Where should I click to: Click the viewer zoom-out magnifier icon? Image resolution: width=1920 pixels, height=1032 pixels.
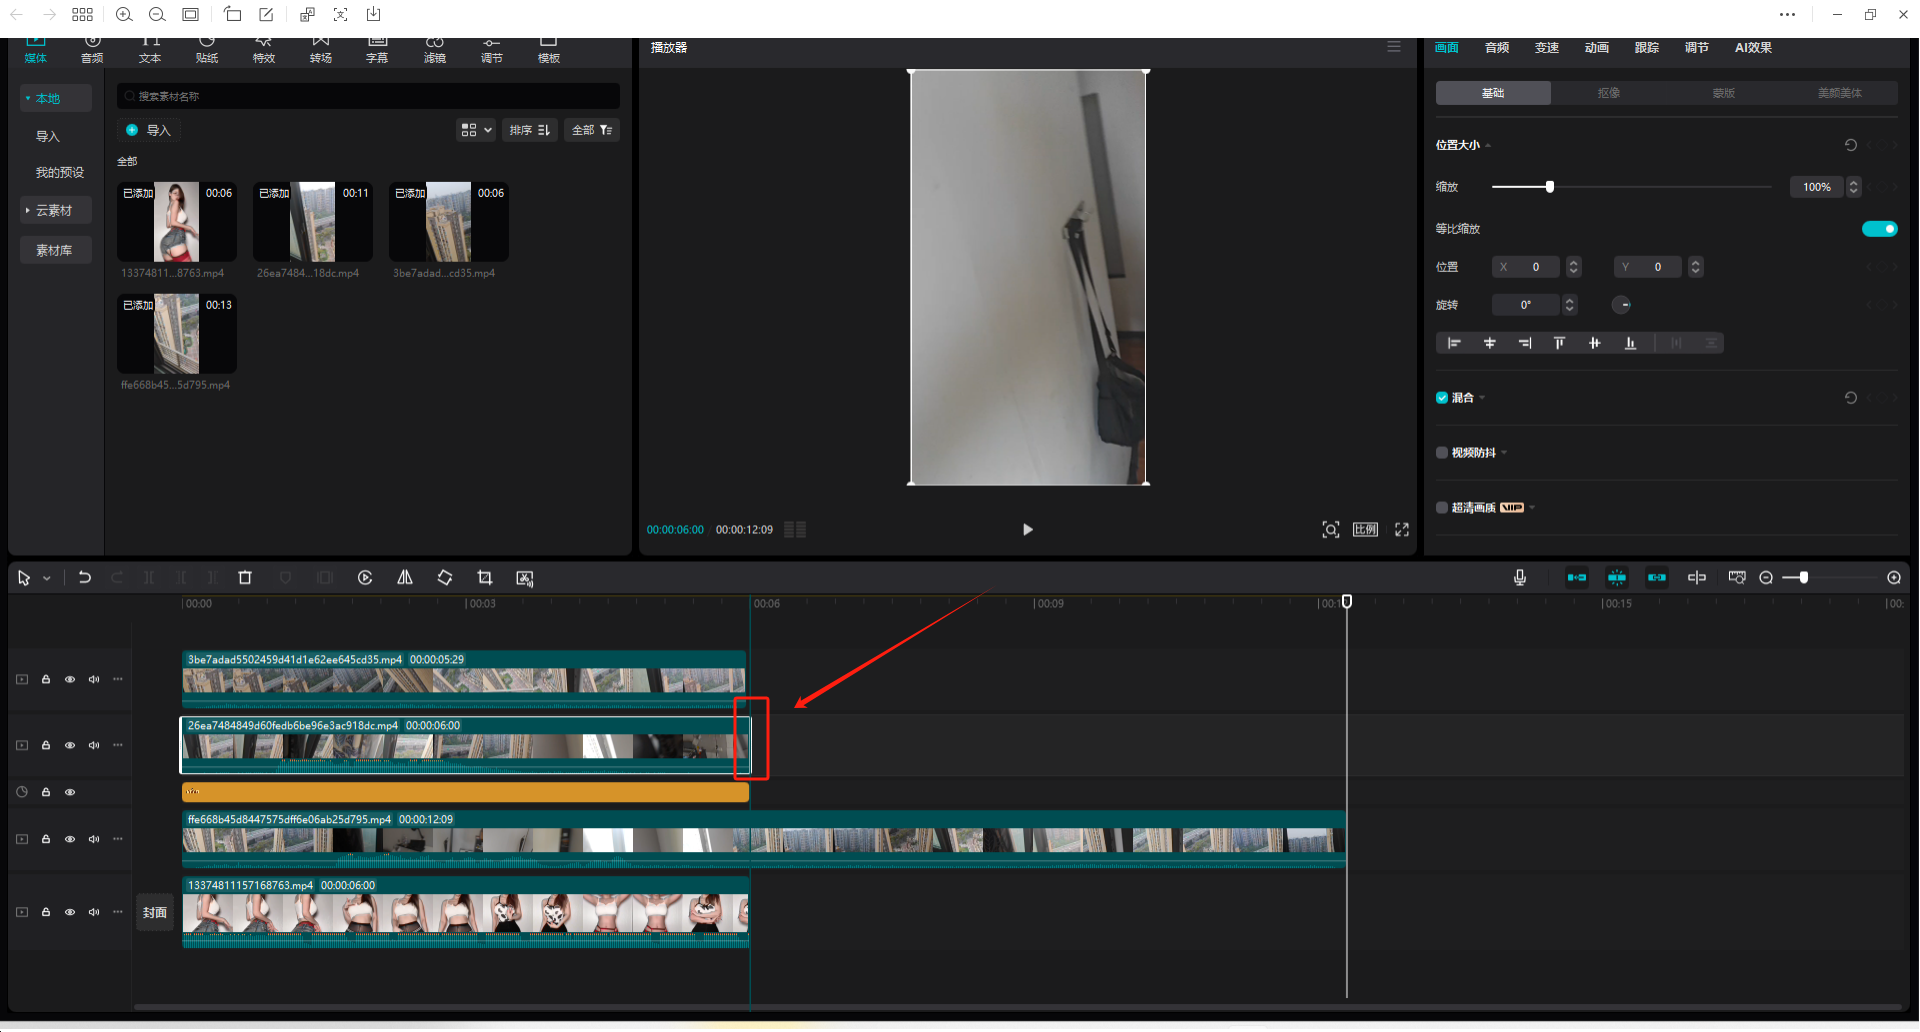(x=157, y=14)
